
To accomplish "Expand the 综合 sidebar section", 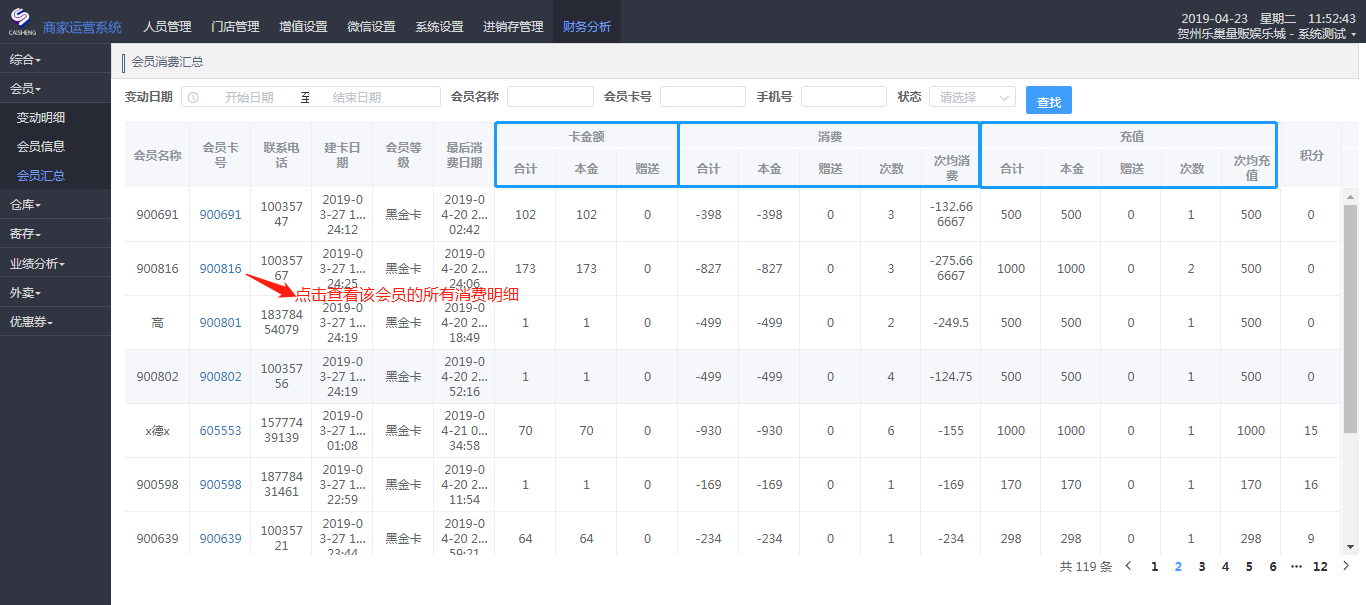I will pos(55,60).
